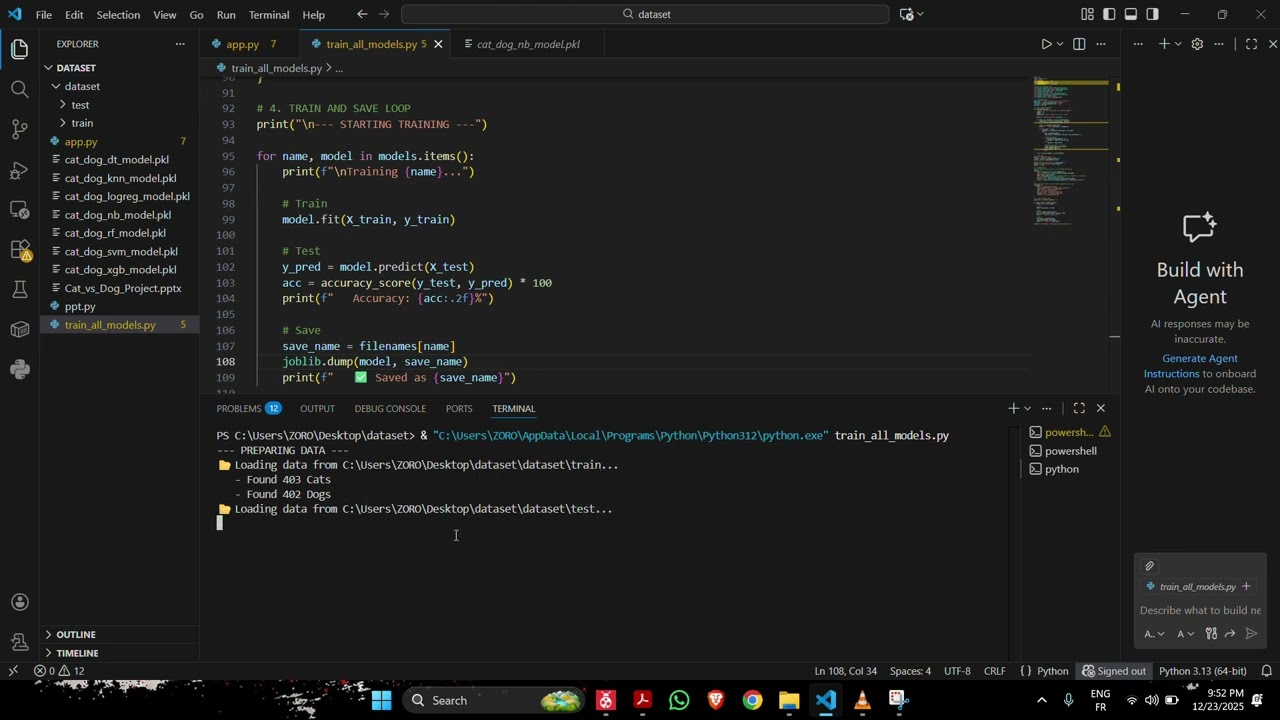Click the chat input describe field
Screen dimensions: 1280x720
click(1200, 610)
